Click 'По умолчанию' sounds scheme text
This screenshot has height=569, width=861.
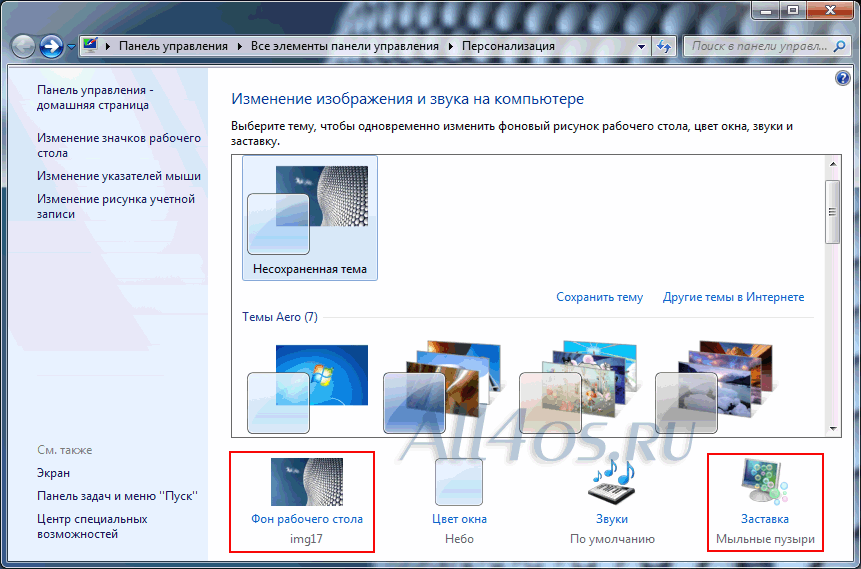pos(612,539)
